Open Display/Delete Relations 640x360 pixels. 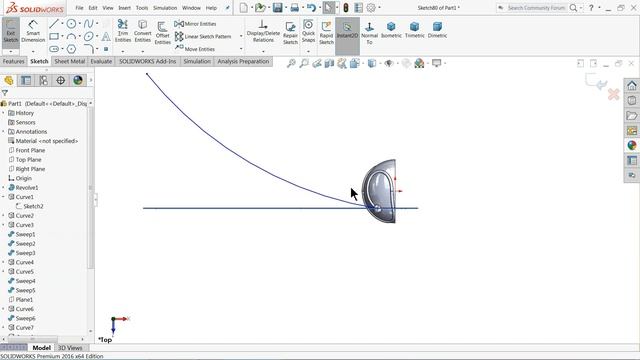pyautogui.click(x=263, y=31)
